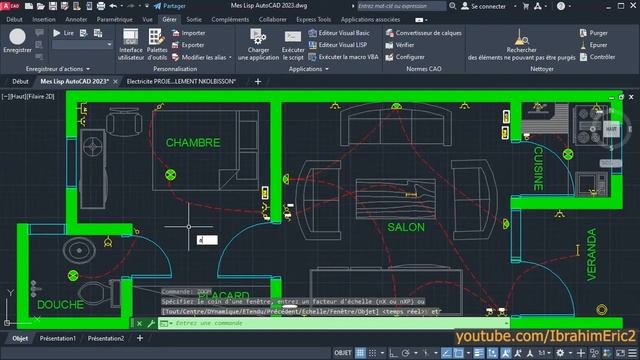The image size is (640, 360).
Task: Switch to Présentation1 layout tab
Action: 58,338
